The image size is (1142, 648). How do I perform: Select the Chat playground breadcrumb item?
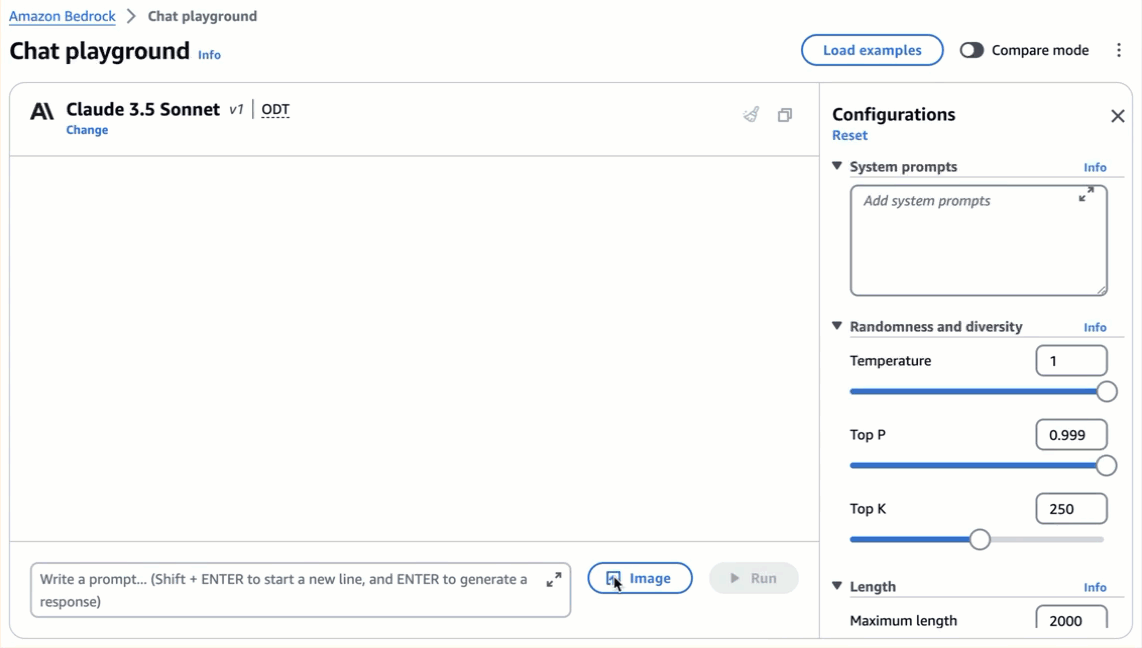(x=203, y=16)
